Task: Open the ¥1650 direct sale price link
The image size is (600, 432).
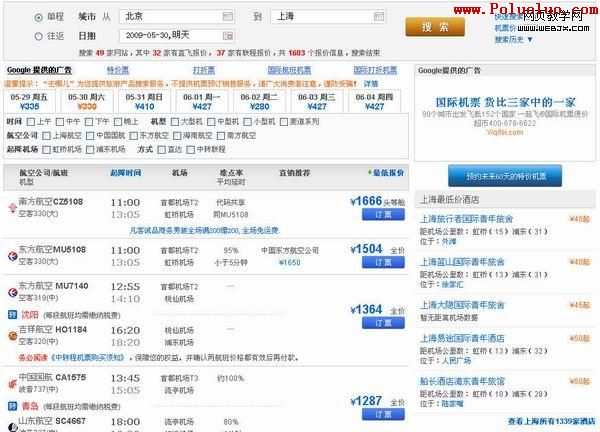Action: point(290,262)
